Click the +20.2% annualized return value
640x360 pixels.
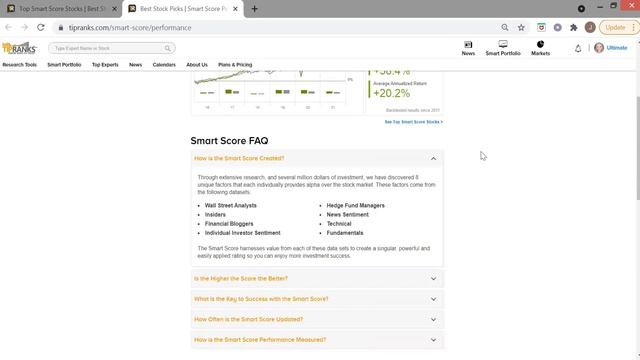pos(391,93)
